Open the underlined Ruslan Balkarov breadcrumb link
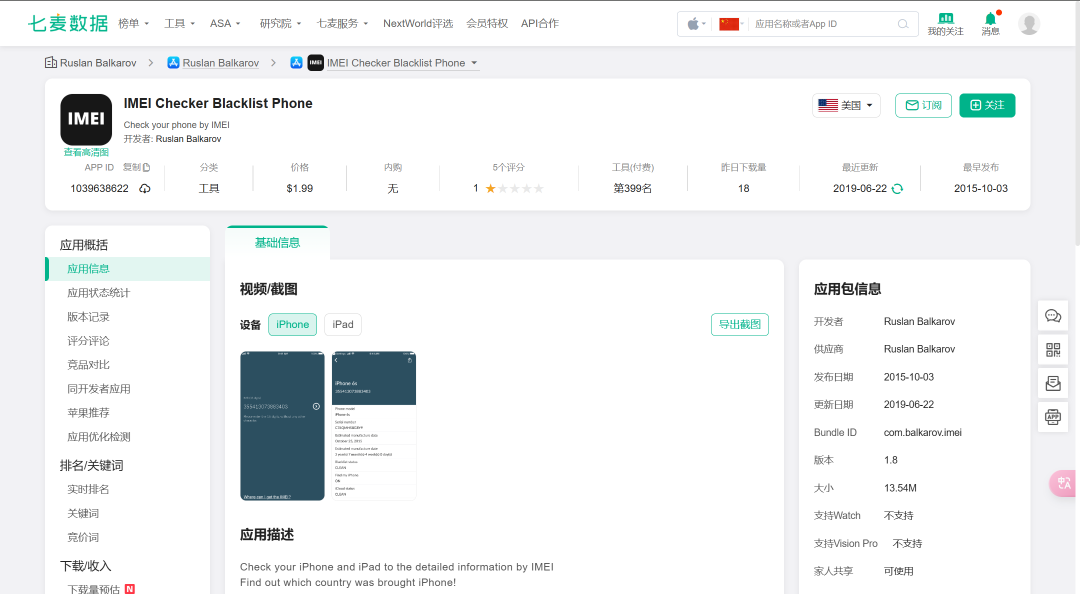The image size is (1080, 594). pos(220,63)
